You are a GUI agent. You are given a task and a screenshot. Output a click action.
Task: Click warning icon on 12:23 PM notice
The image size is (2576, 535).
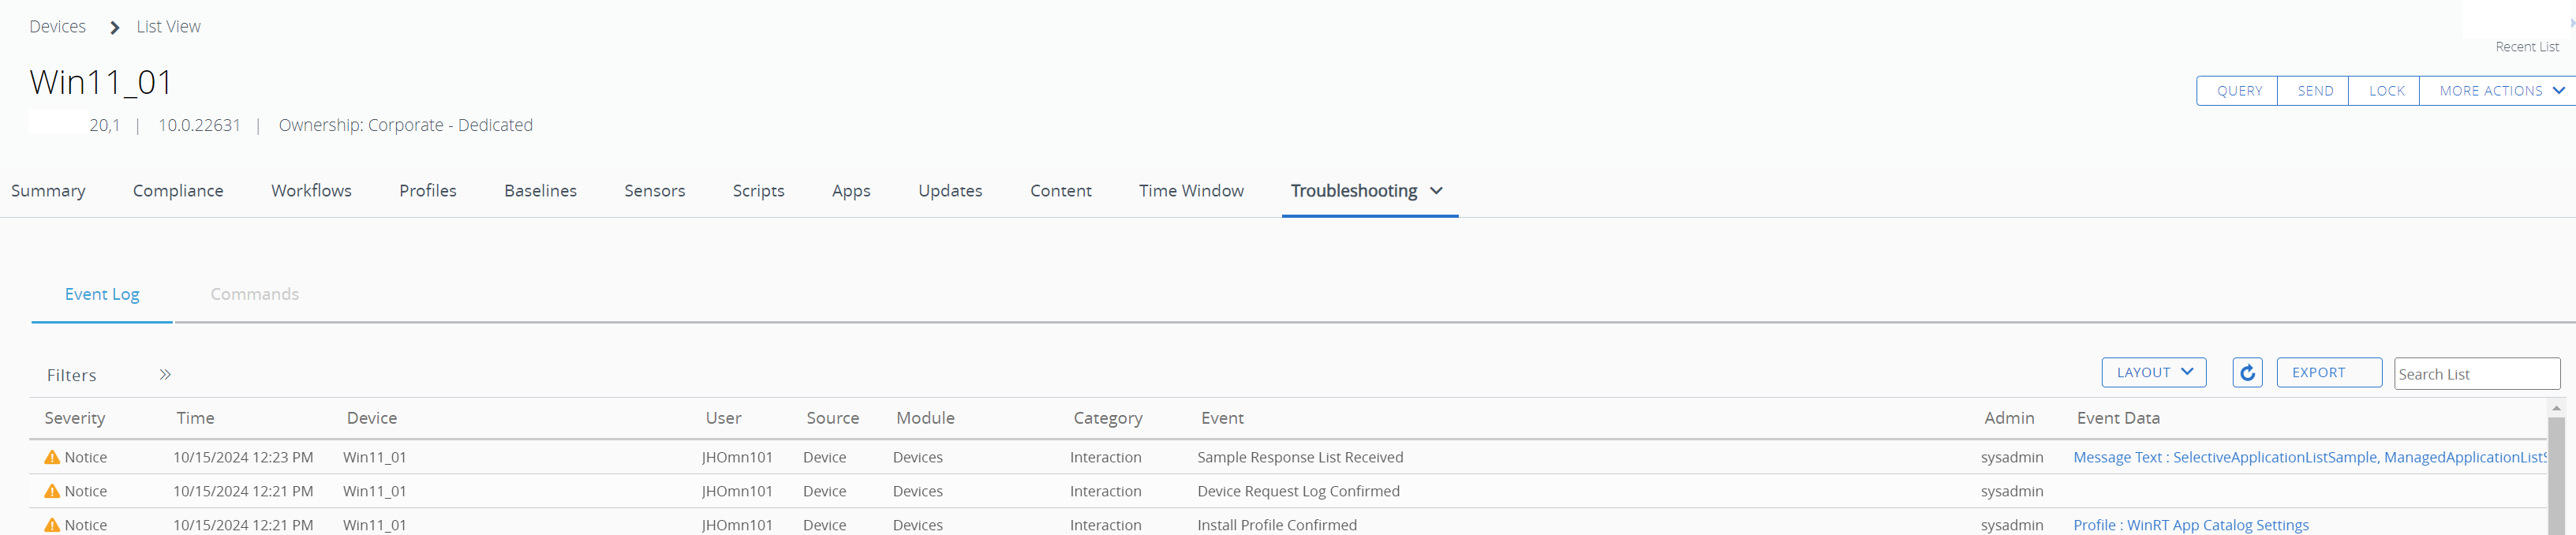[x=52, y=457]
